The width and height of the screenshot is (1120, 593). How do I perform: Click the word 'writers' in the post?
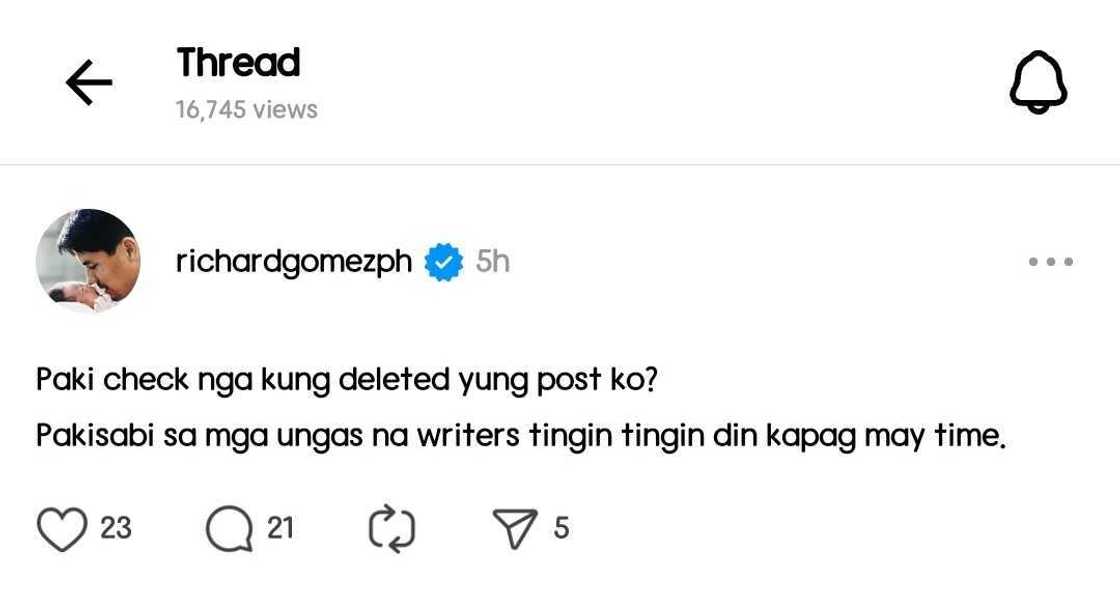(469, 435)
